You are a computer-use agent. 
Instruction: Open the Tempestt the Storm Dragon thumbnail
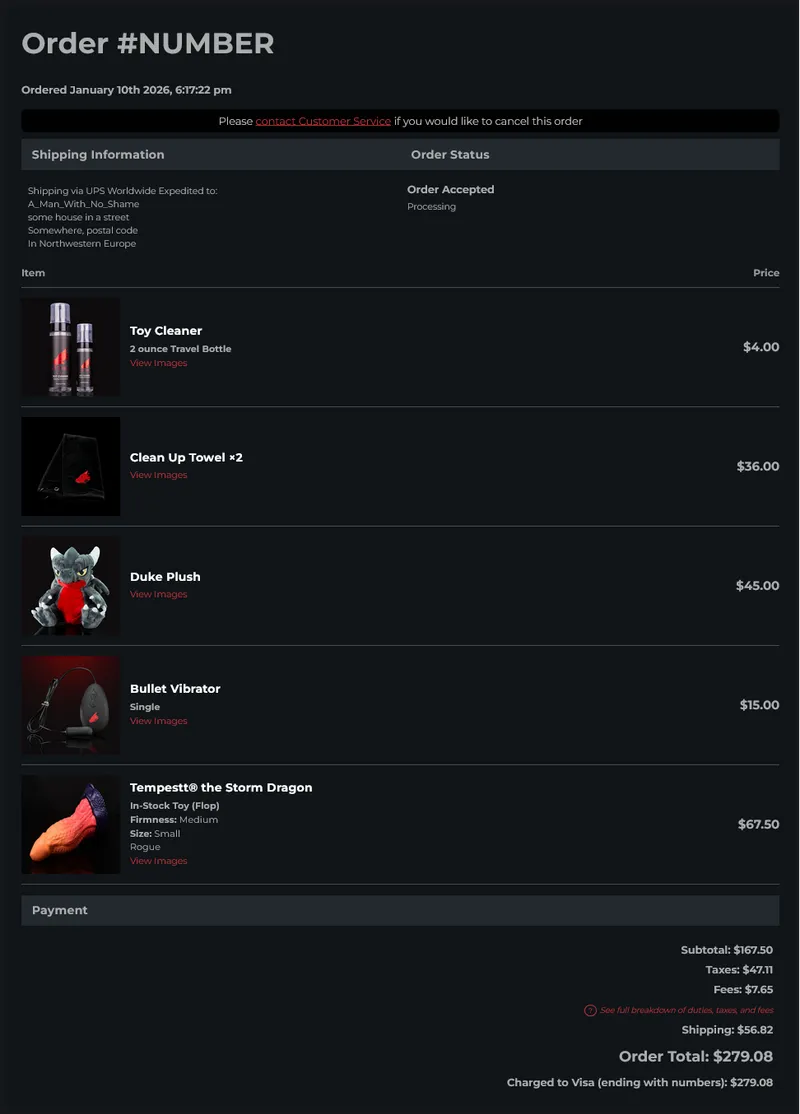pyautogui.click(x=71, y=824)
